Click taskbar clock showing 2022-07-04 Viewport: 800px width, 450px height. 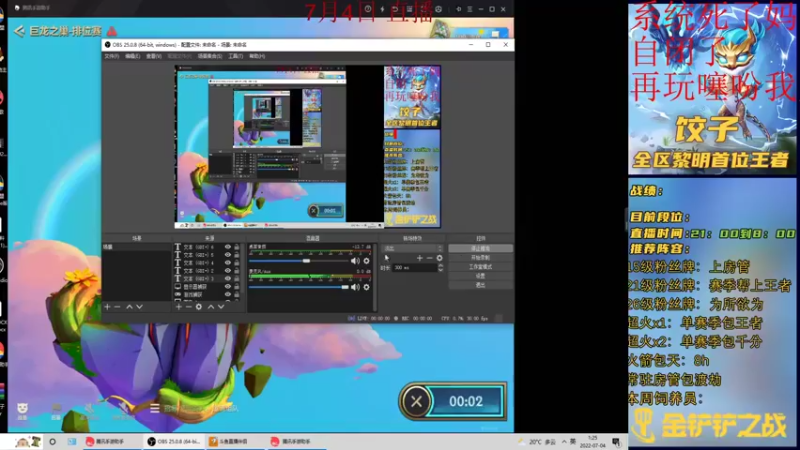[592, 442]
